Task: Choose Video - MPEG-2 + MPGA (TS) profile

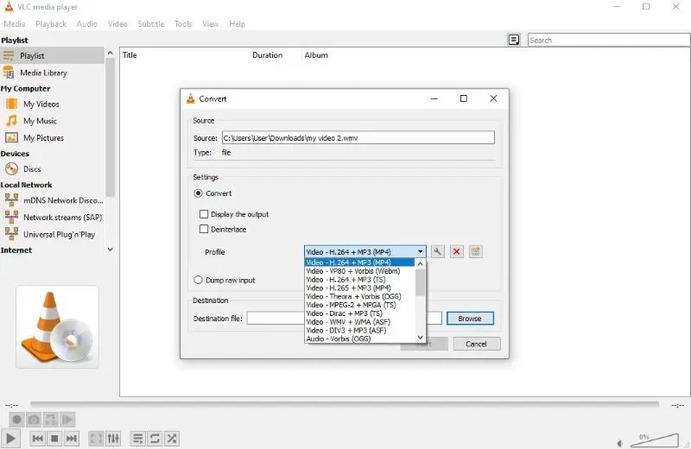Action: pos(359,305)
